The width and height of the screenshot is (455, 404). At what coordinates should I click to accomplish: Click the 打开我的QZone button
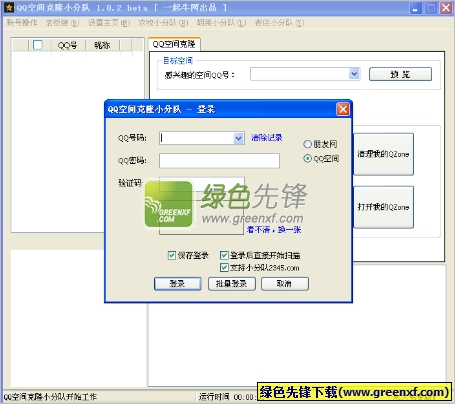[383, 207]
